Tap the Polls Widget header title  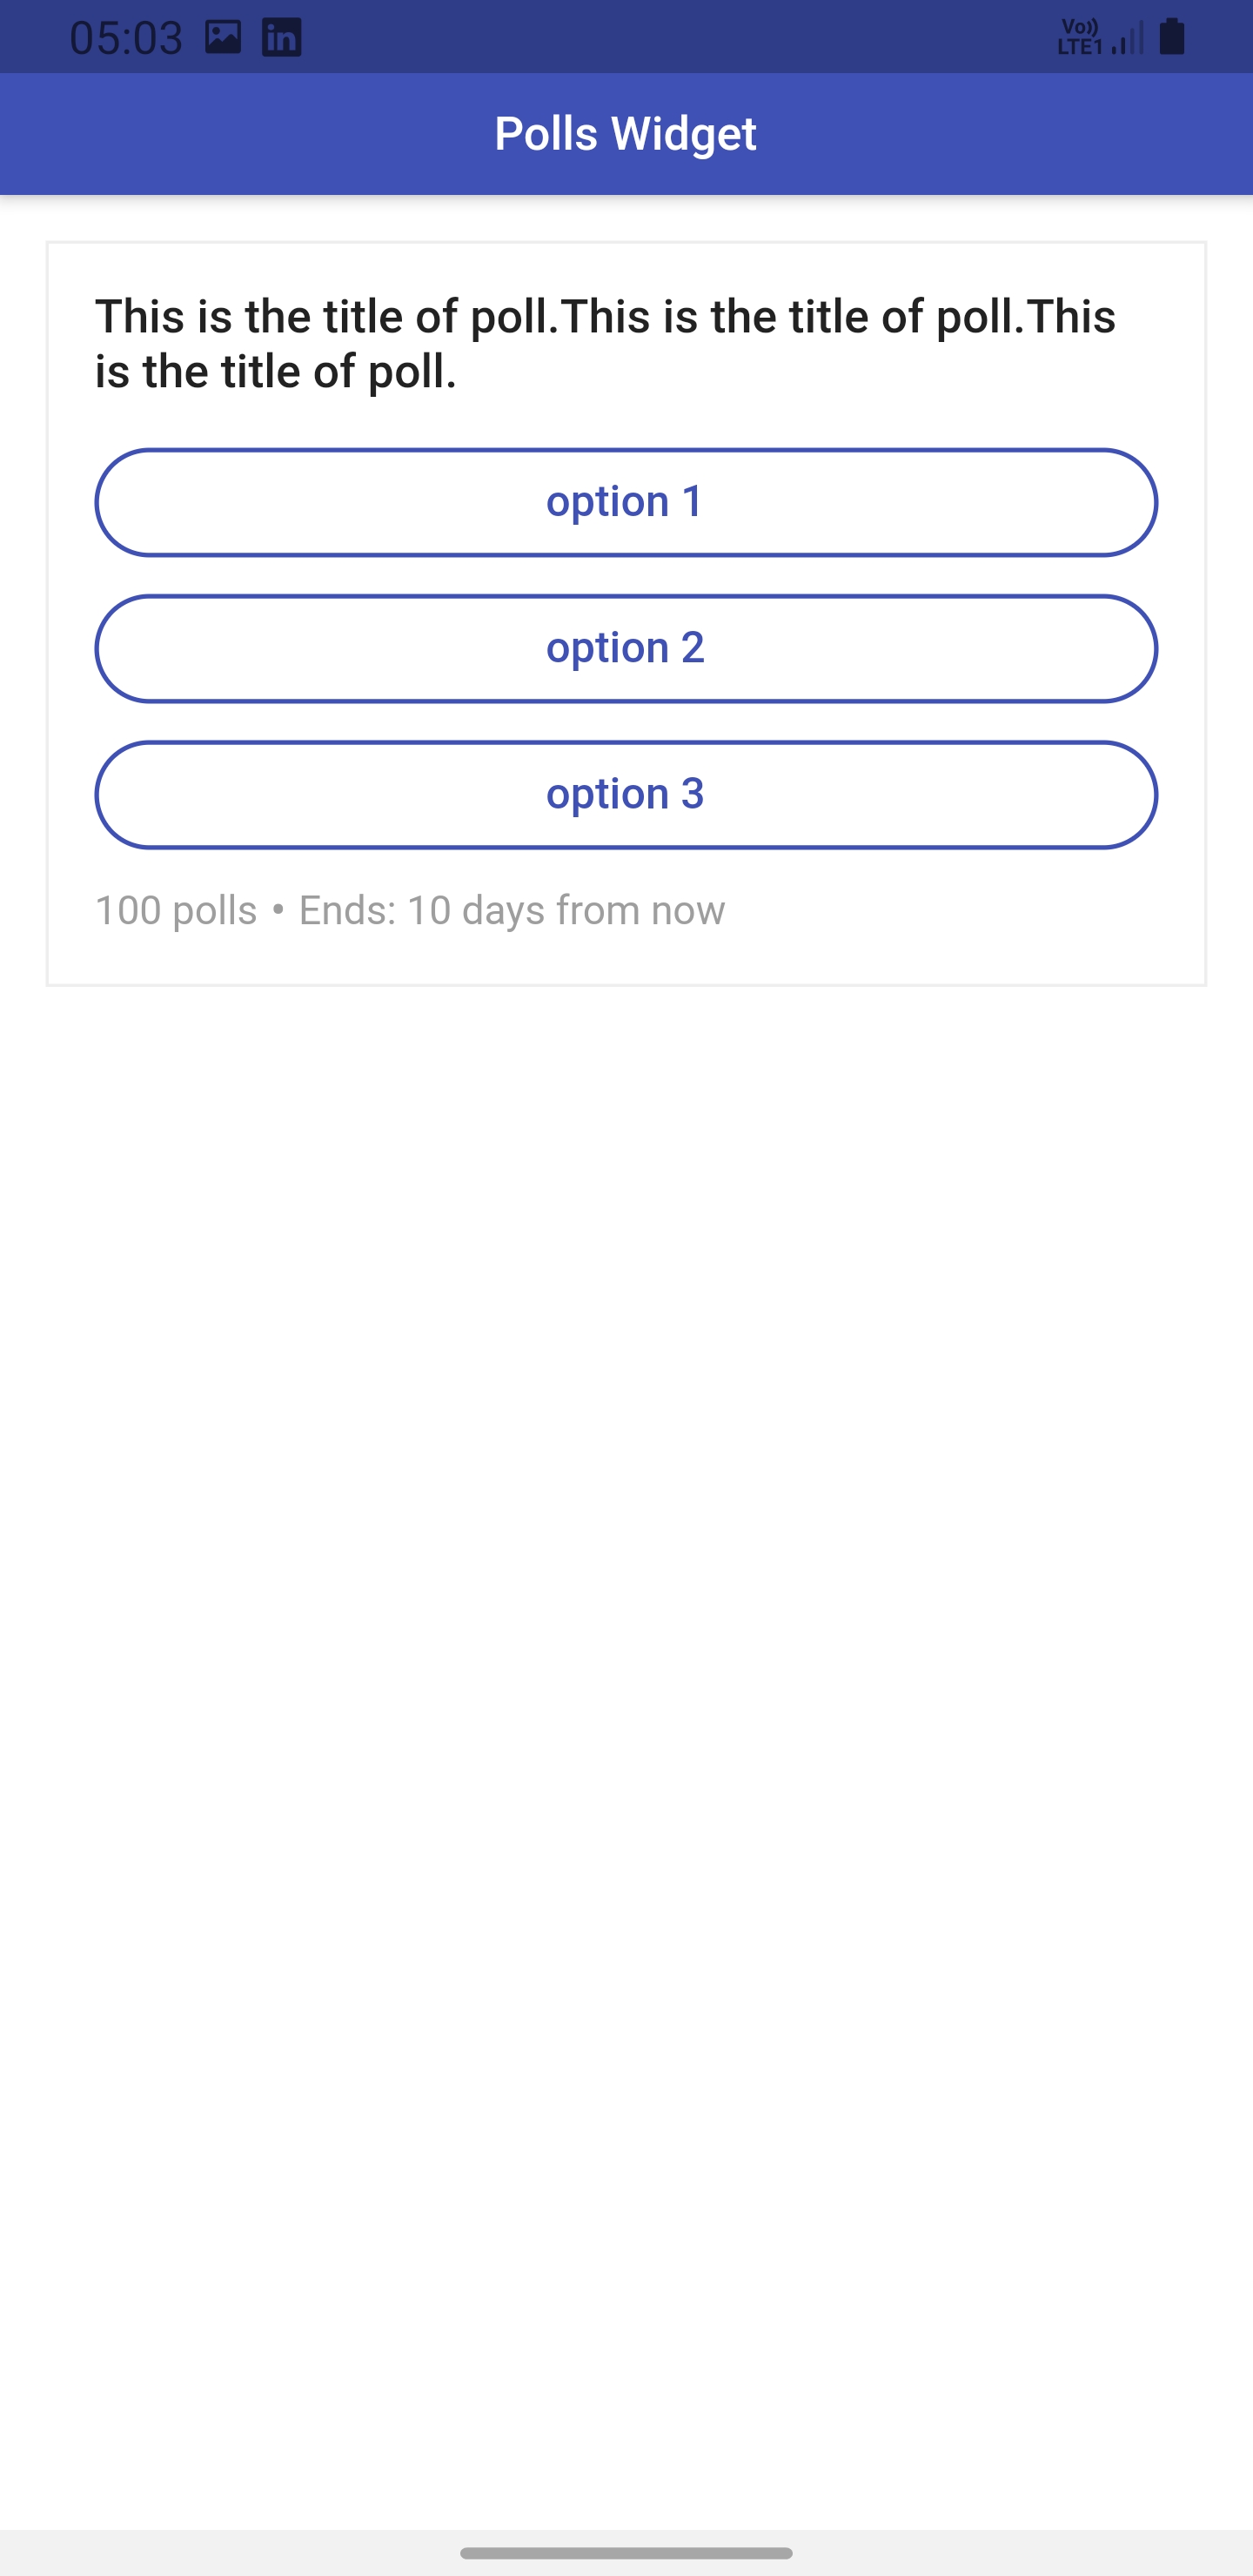(626, 133)
